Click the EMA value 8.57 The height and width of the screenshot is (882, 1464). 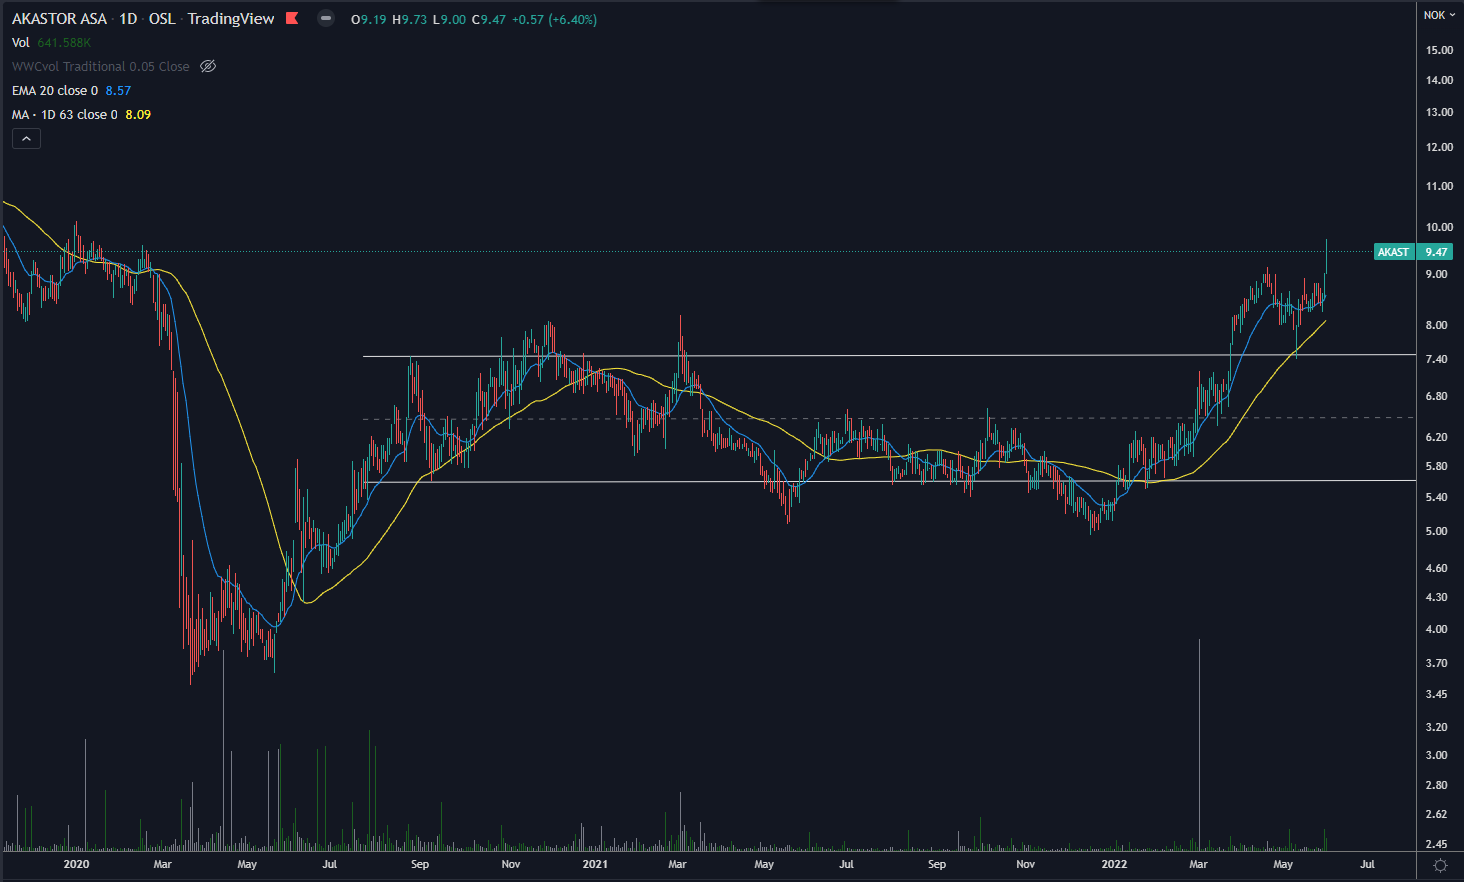point(118,90)
